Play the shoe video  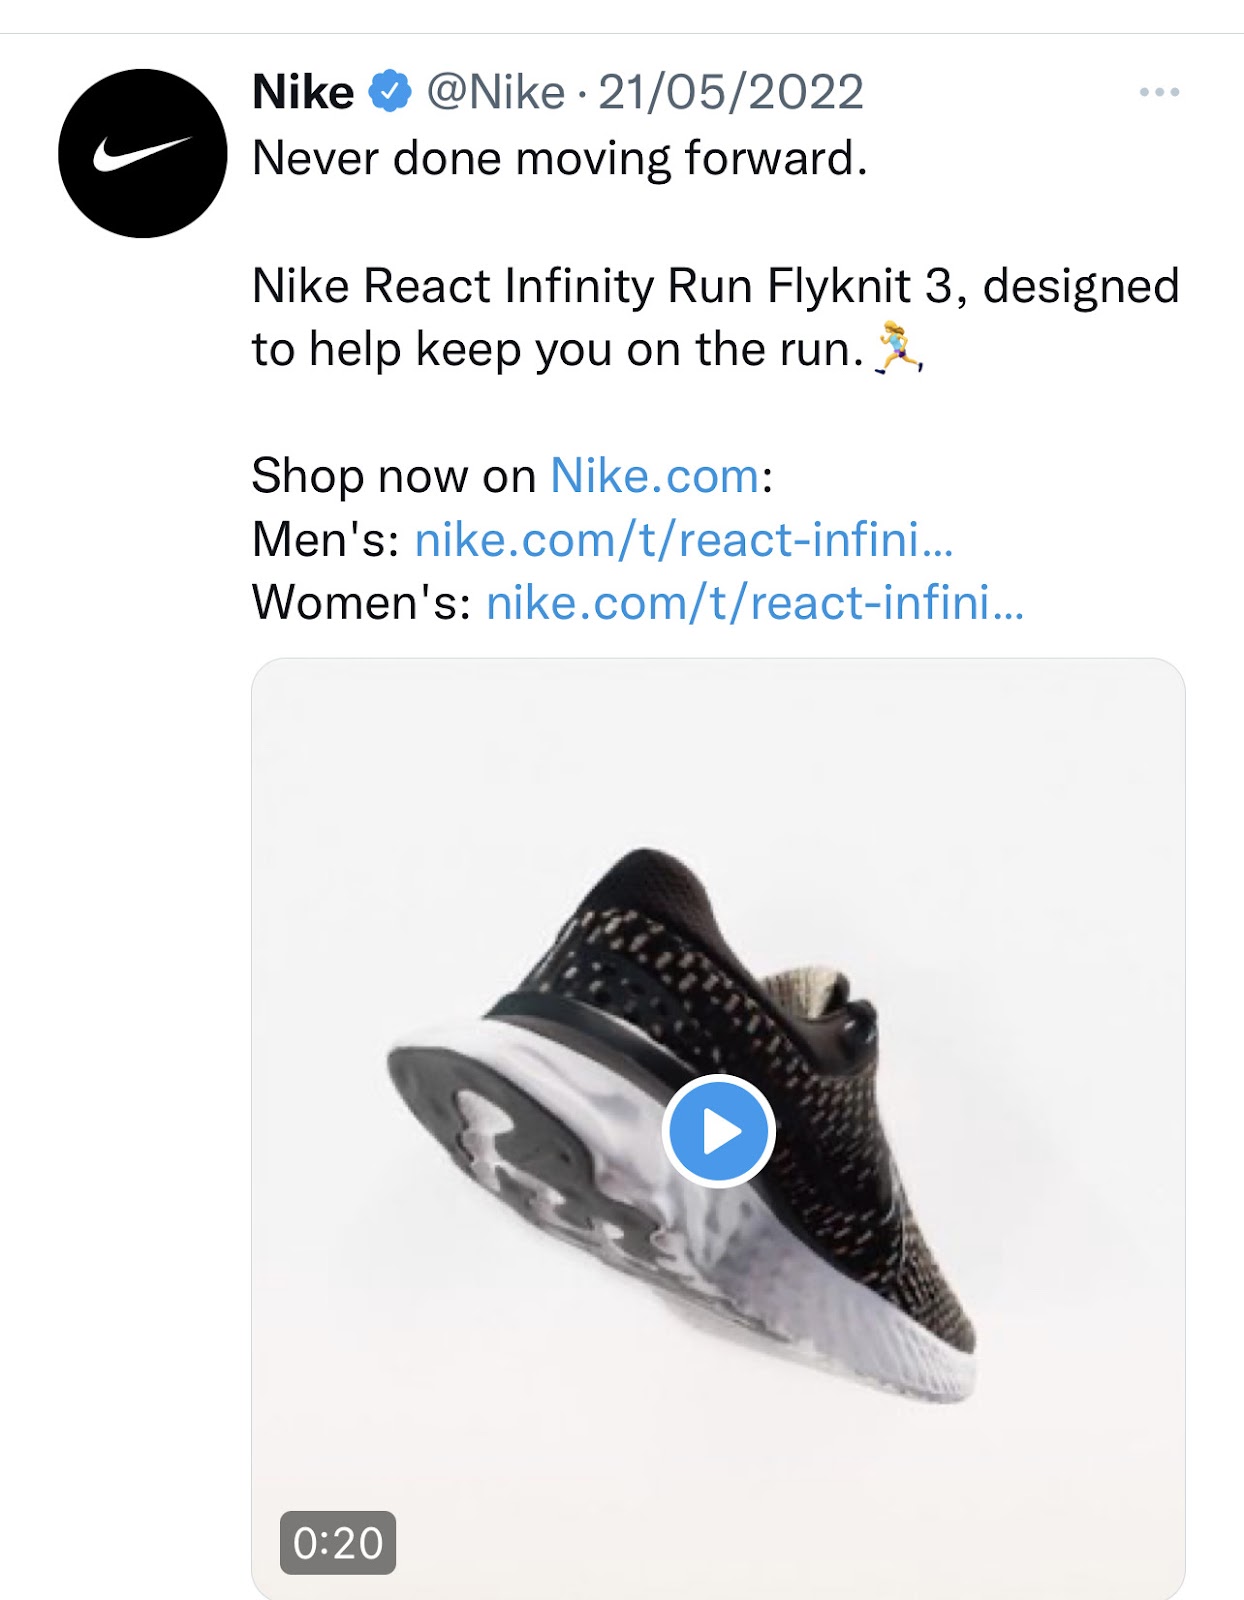tap(718, 1131)
